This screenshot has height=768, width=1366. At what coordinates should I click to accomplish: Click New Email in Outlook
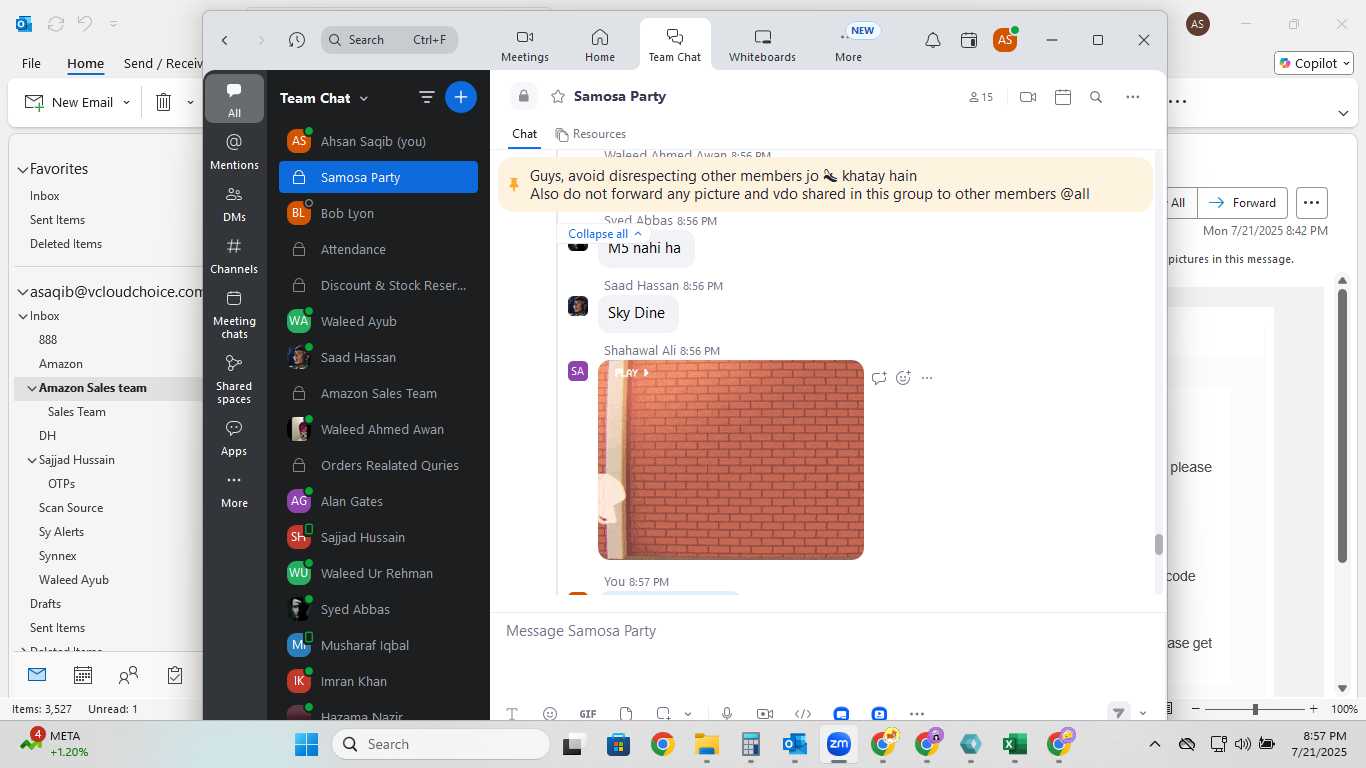(x=69, y=102)
